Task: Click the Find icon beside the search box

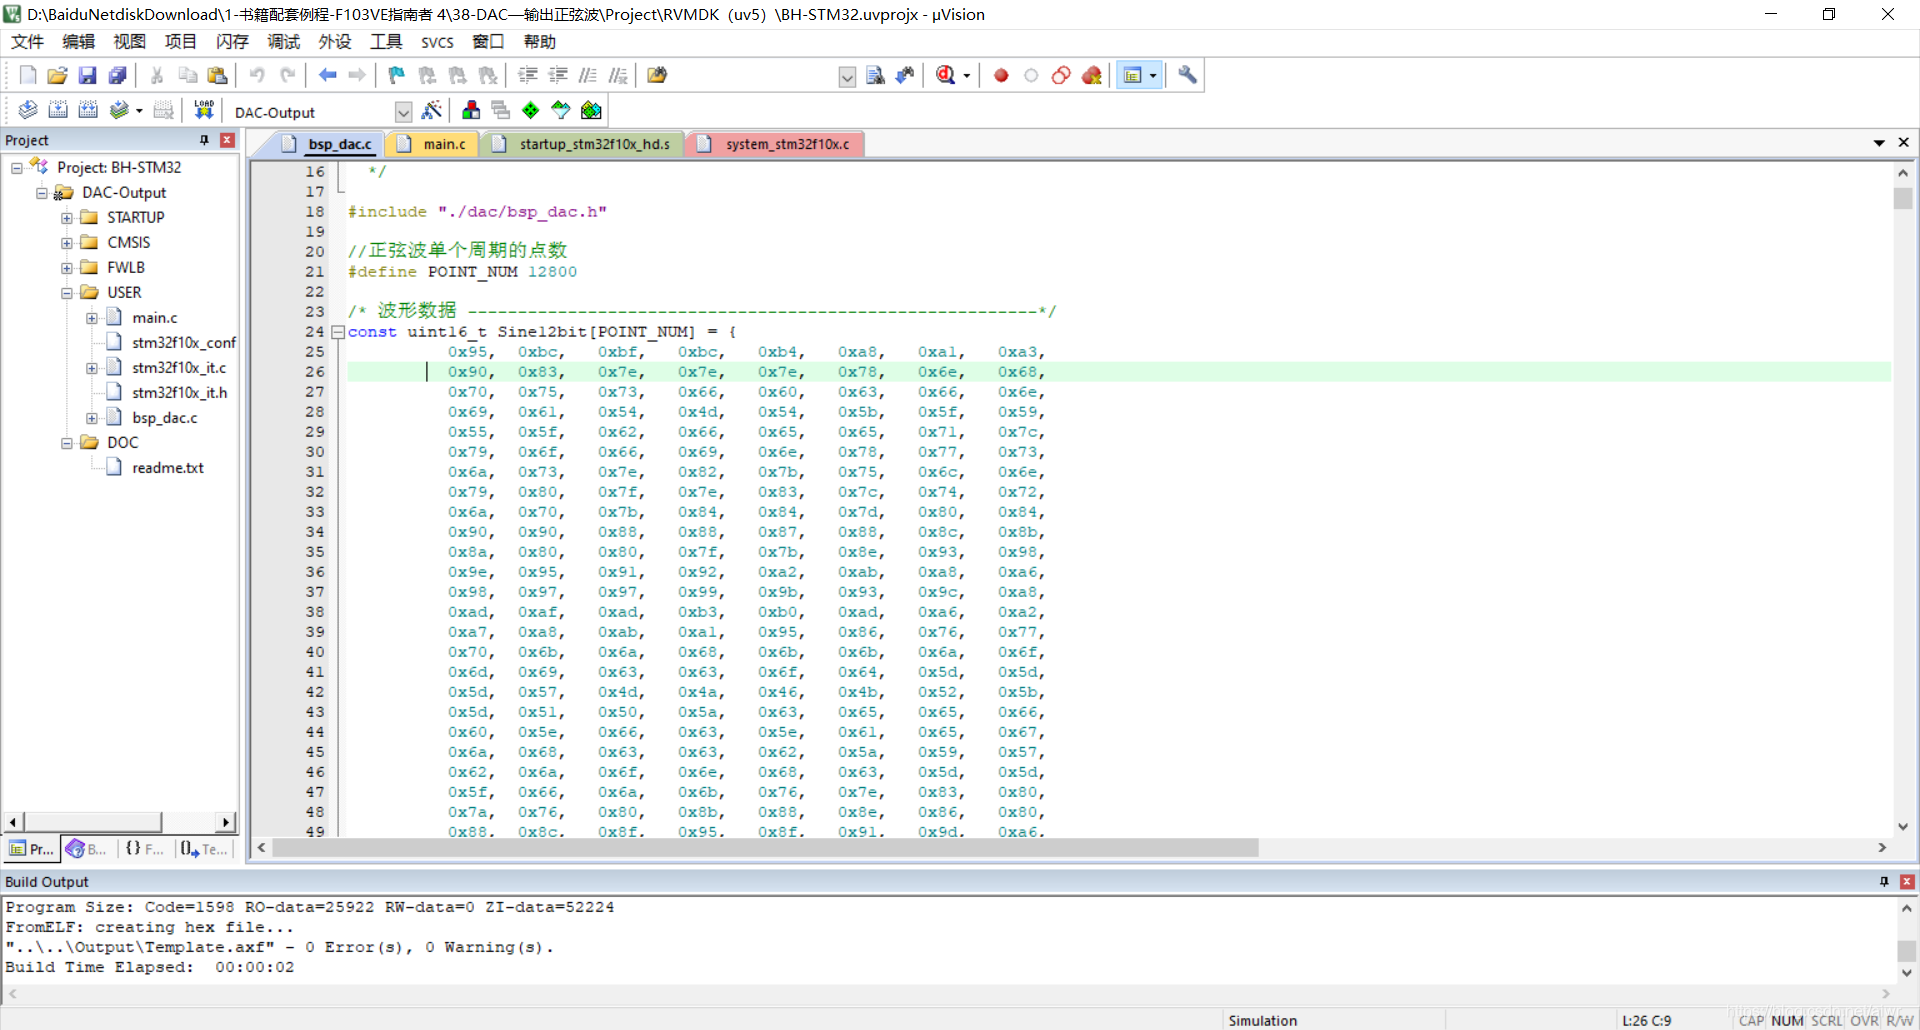Action: [x=875, y=75]
